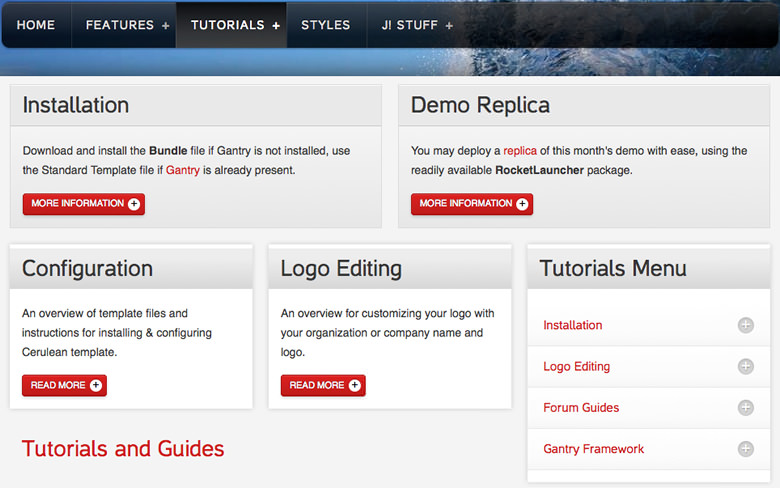Image resolution: width=780 pixels, height=488 pixels.
Task: Click More Information button under Installation
Action: [84, 204]
